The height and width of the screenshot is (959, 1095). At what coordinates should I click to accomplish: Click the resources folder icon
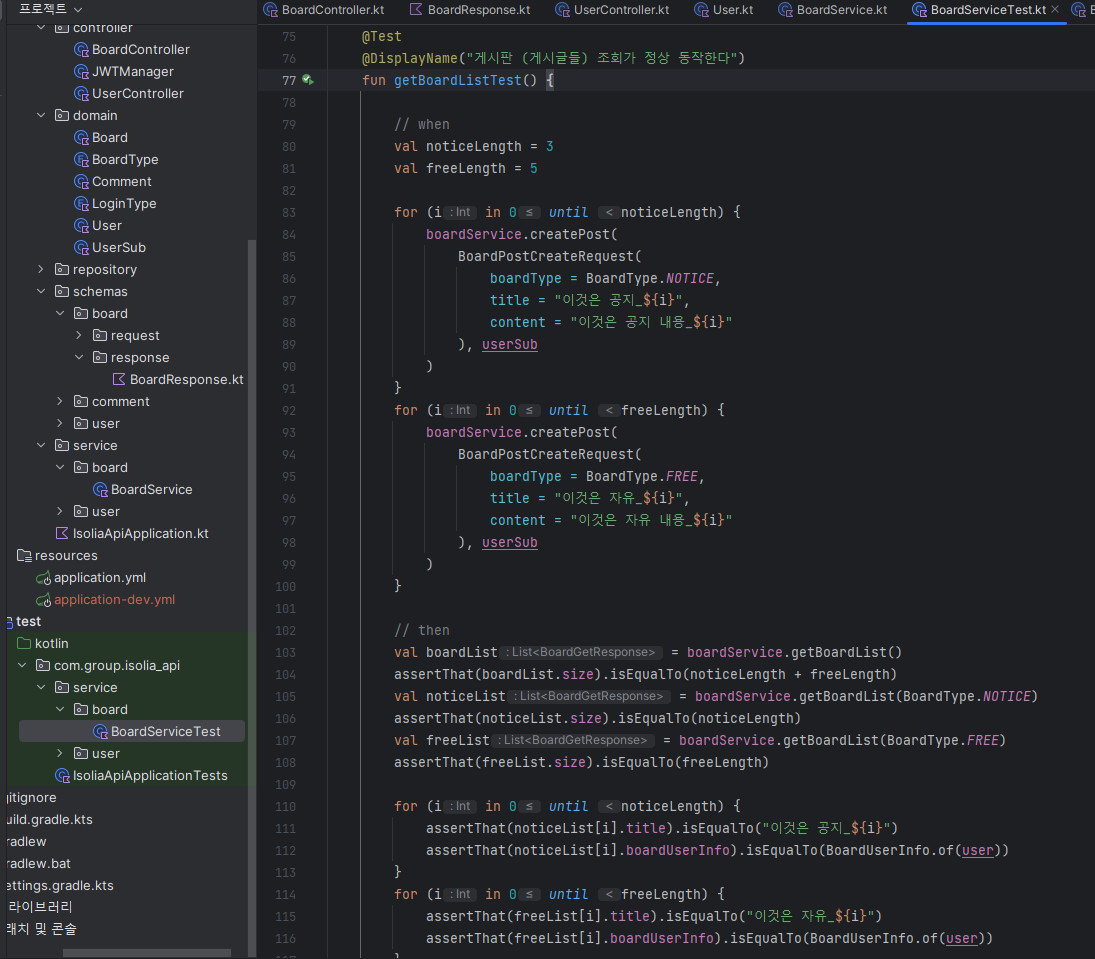(x=24, y=555)
